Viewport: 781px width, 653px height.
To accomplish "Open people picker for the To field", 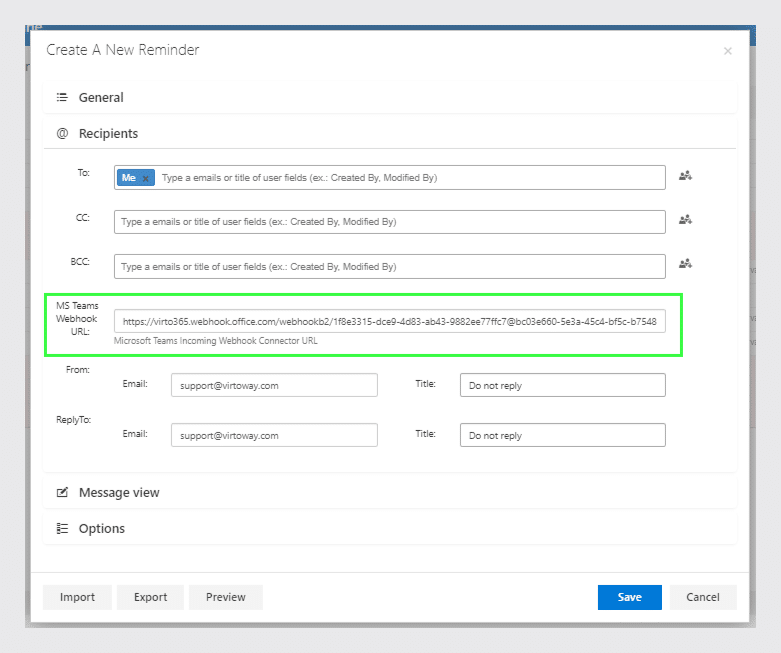I will pyautogui.click(x=685, y=176).
